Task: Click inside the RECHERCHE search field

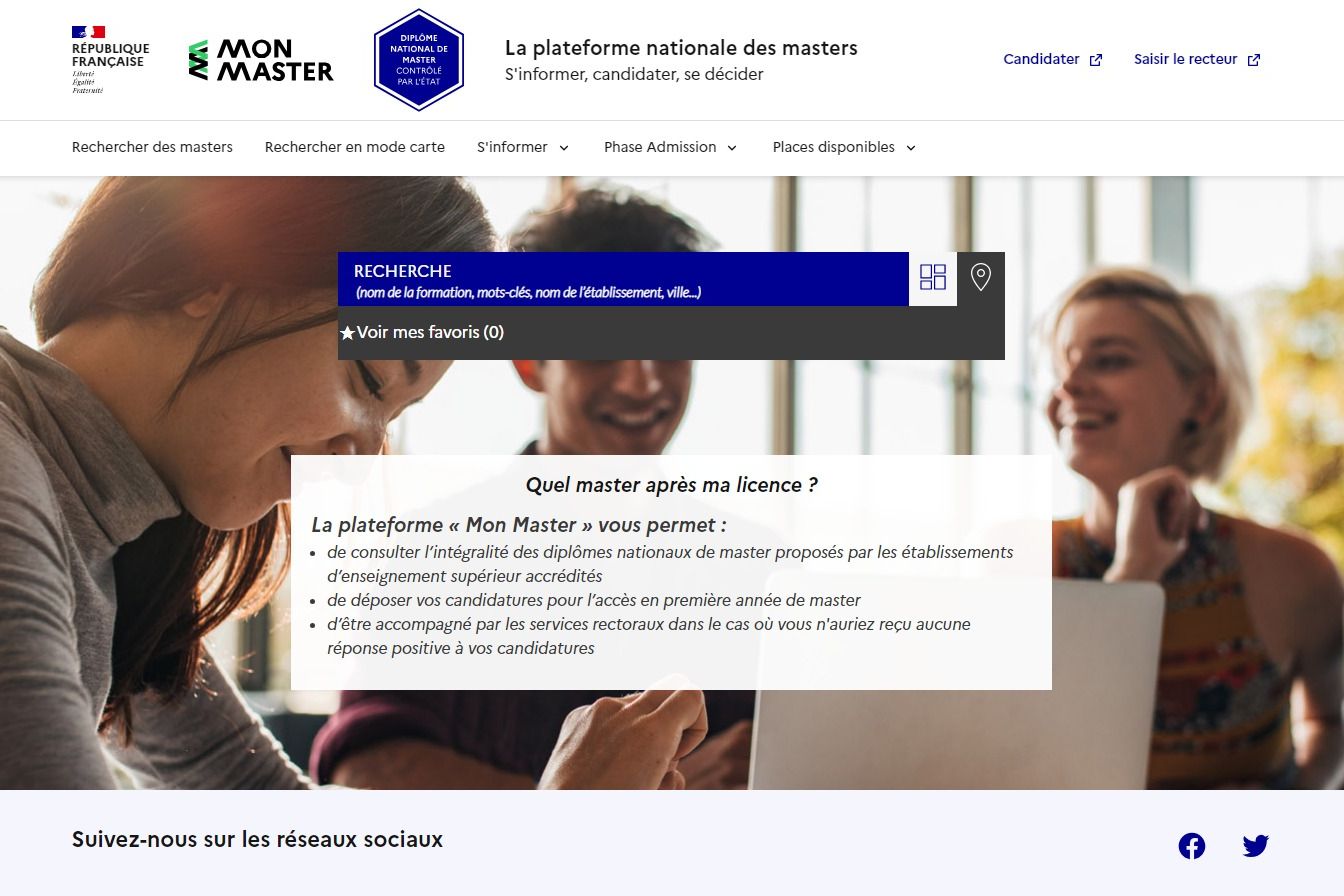Action: [620, 280]
